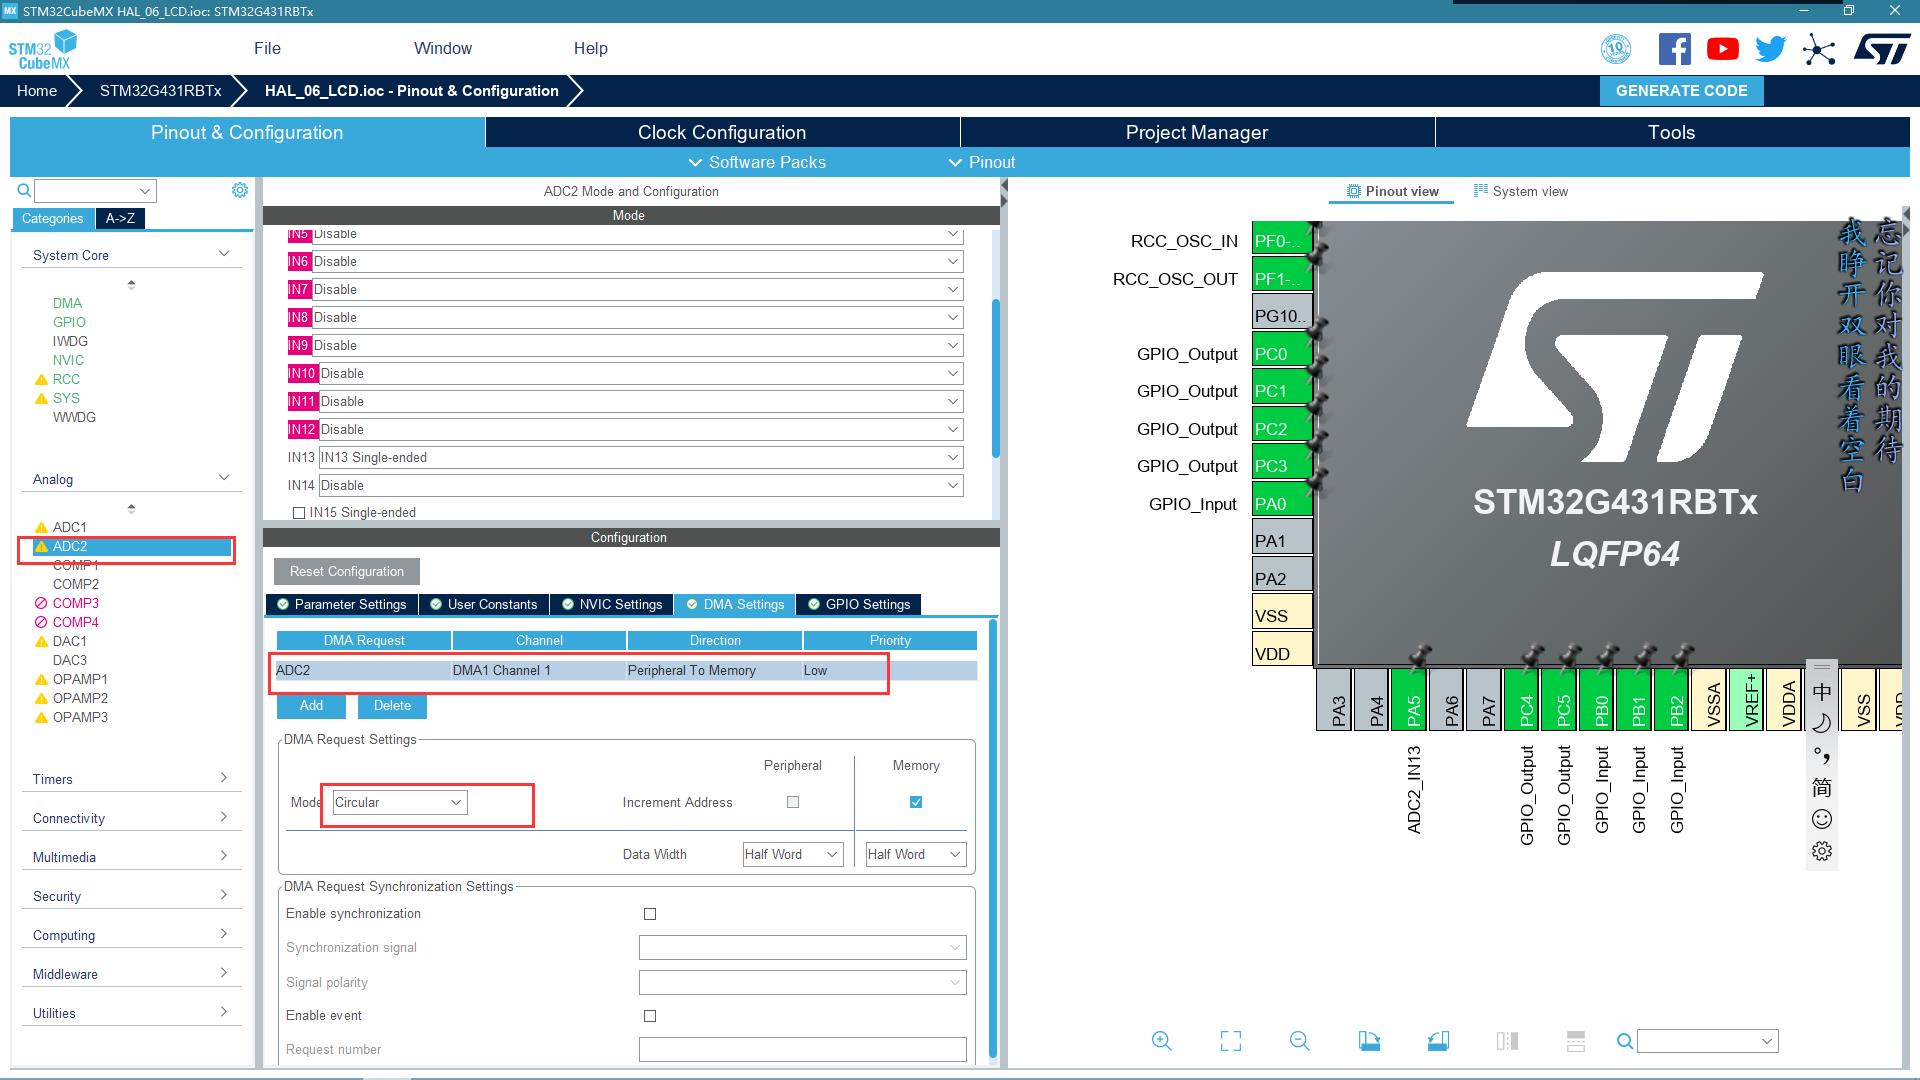Switch to the Project Manager tab
Image resolution: width=1920 pixels, height=1080 pixels.
click(x=1197, y=132)
